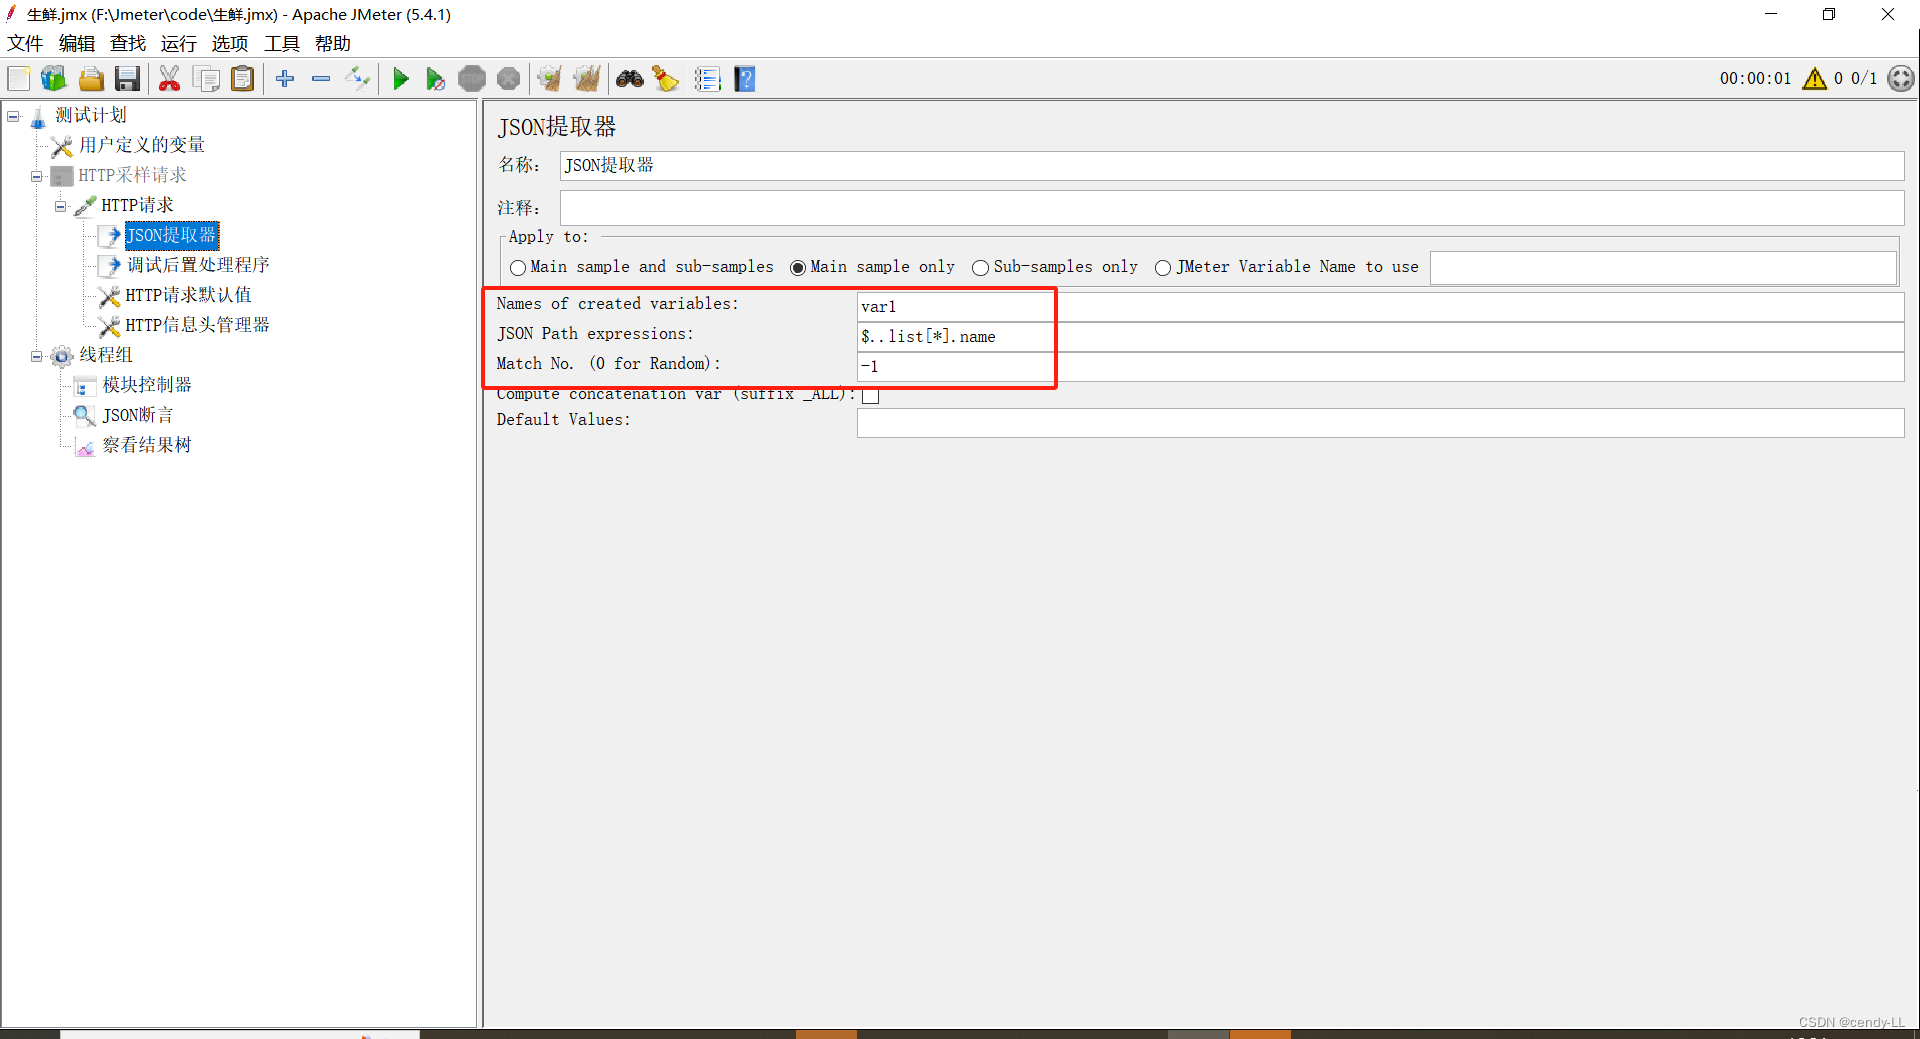Start the test plan

click(x=401, y=78)
